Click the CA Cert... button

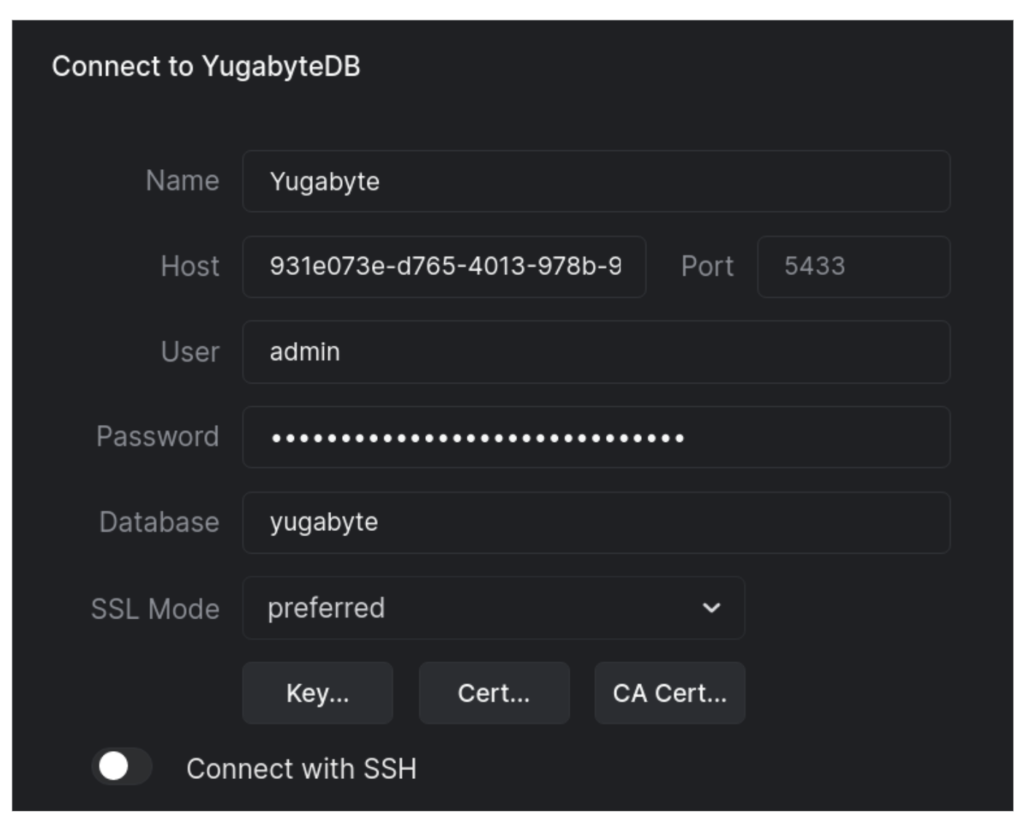(x=669, y=692)
